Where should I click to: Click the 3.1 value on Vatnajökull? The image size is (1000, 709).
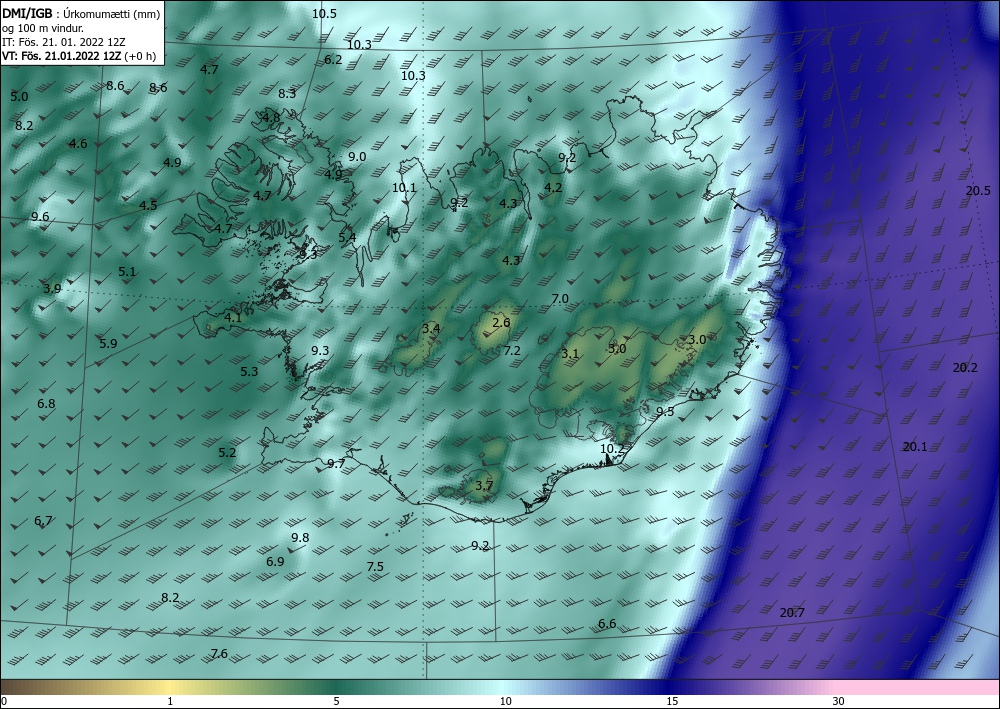pyautogui.click(x=570, y=354)
